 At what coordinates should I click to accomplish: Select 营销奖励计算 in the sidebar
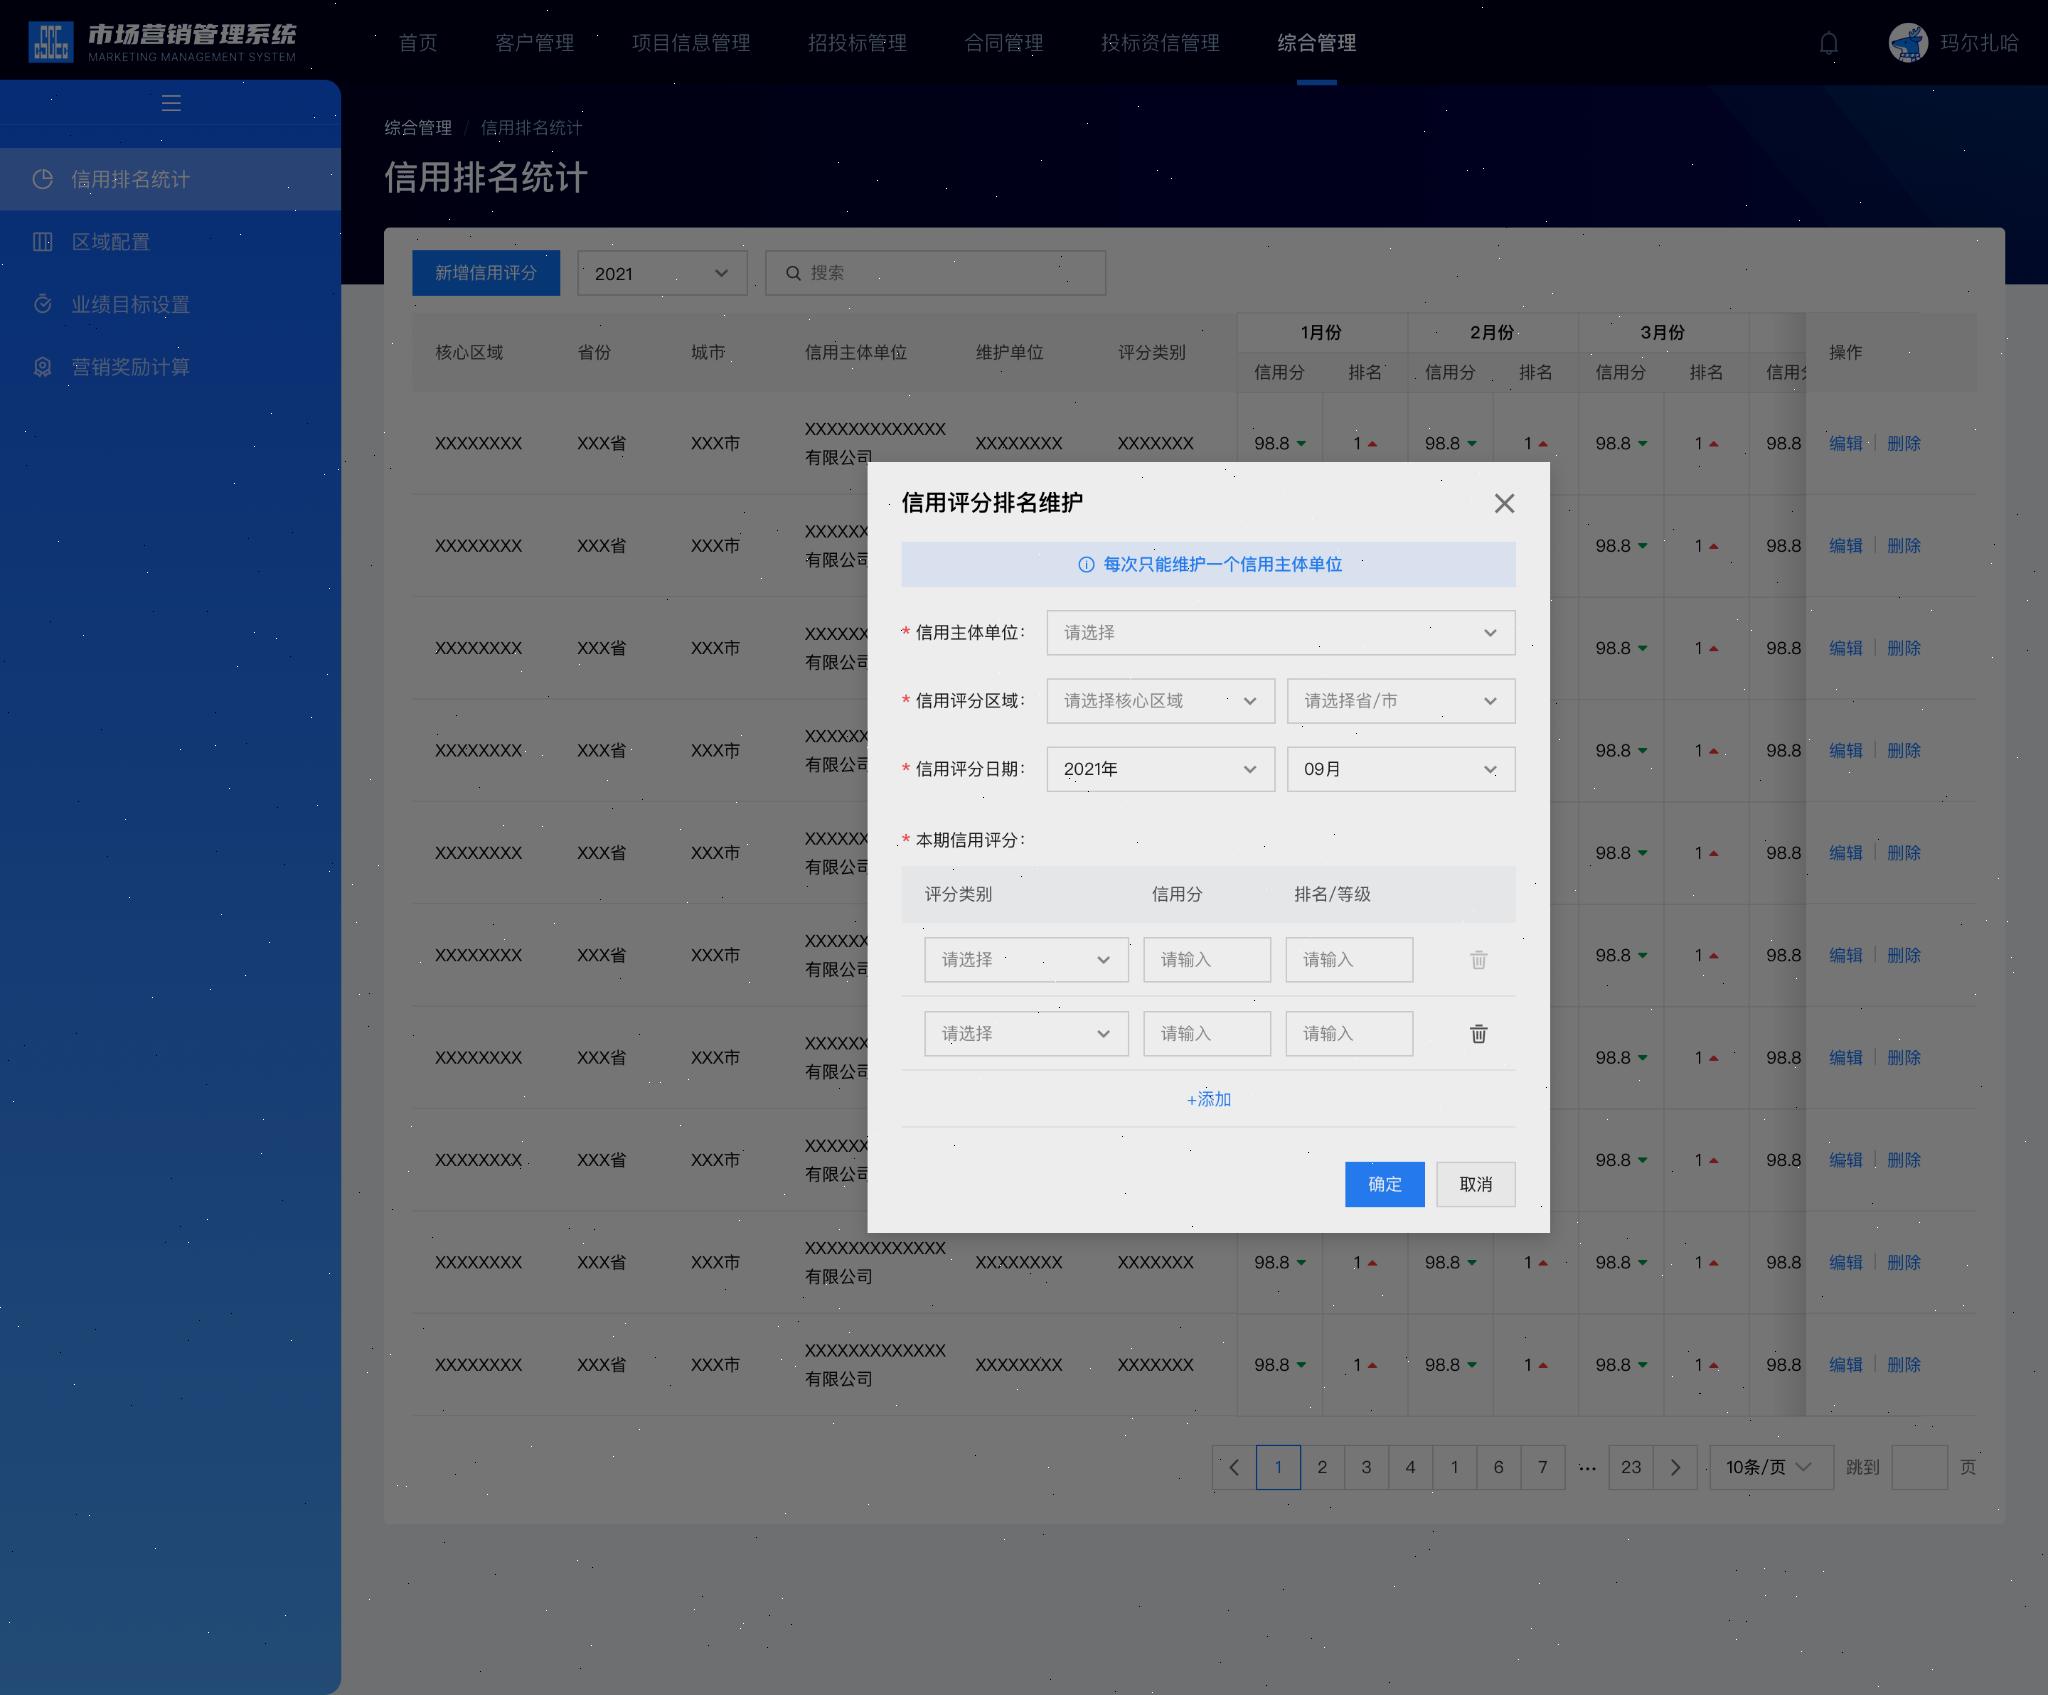170,367
